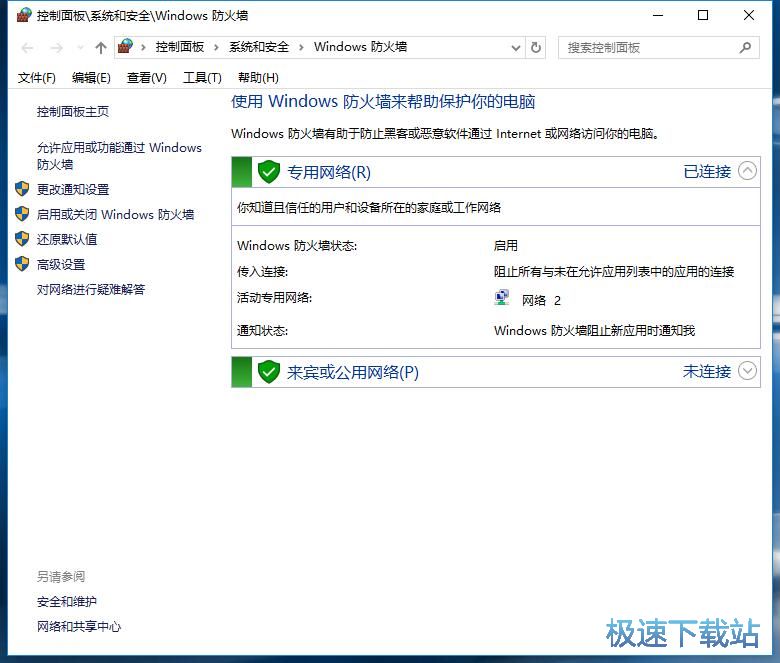Image resolution: width=780 pixels, height=663 pixels.
Task: Click Windows 防火墙阻止新应用时通知我 text
Action: (x=594, y=330)
